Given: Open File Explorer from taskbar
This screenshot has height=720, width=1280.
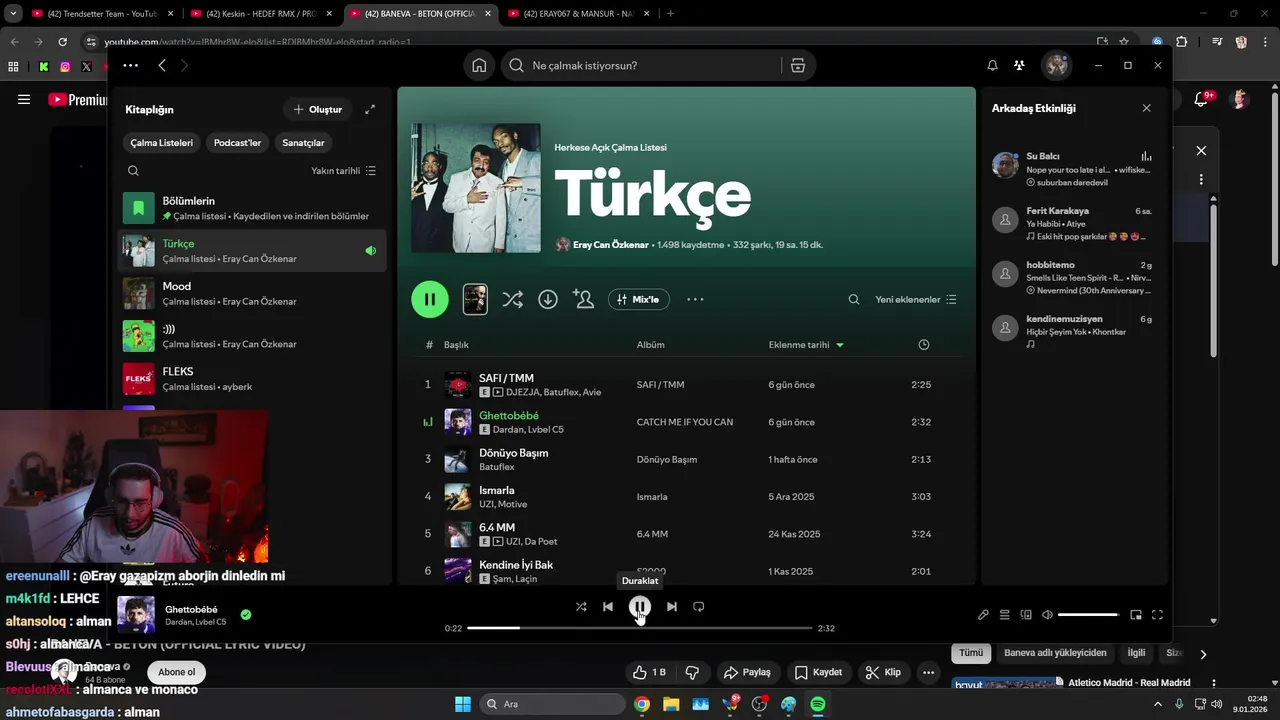Looking at the screenshot, I should click(x=671, y=704).
